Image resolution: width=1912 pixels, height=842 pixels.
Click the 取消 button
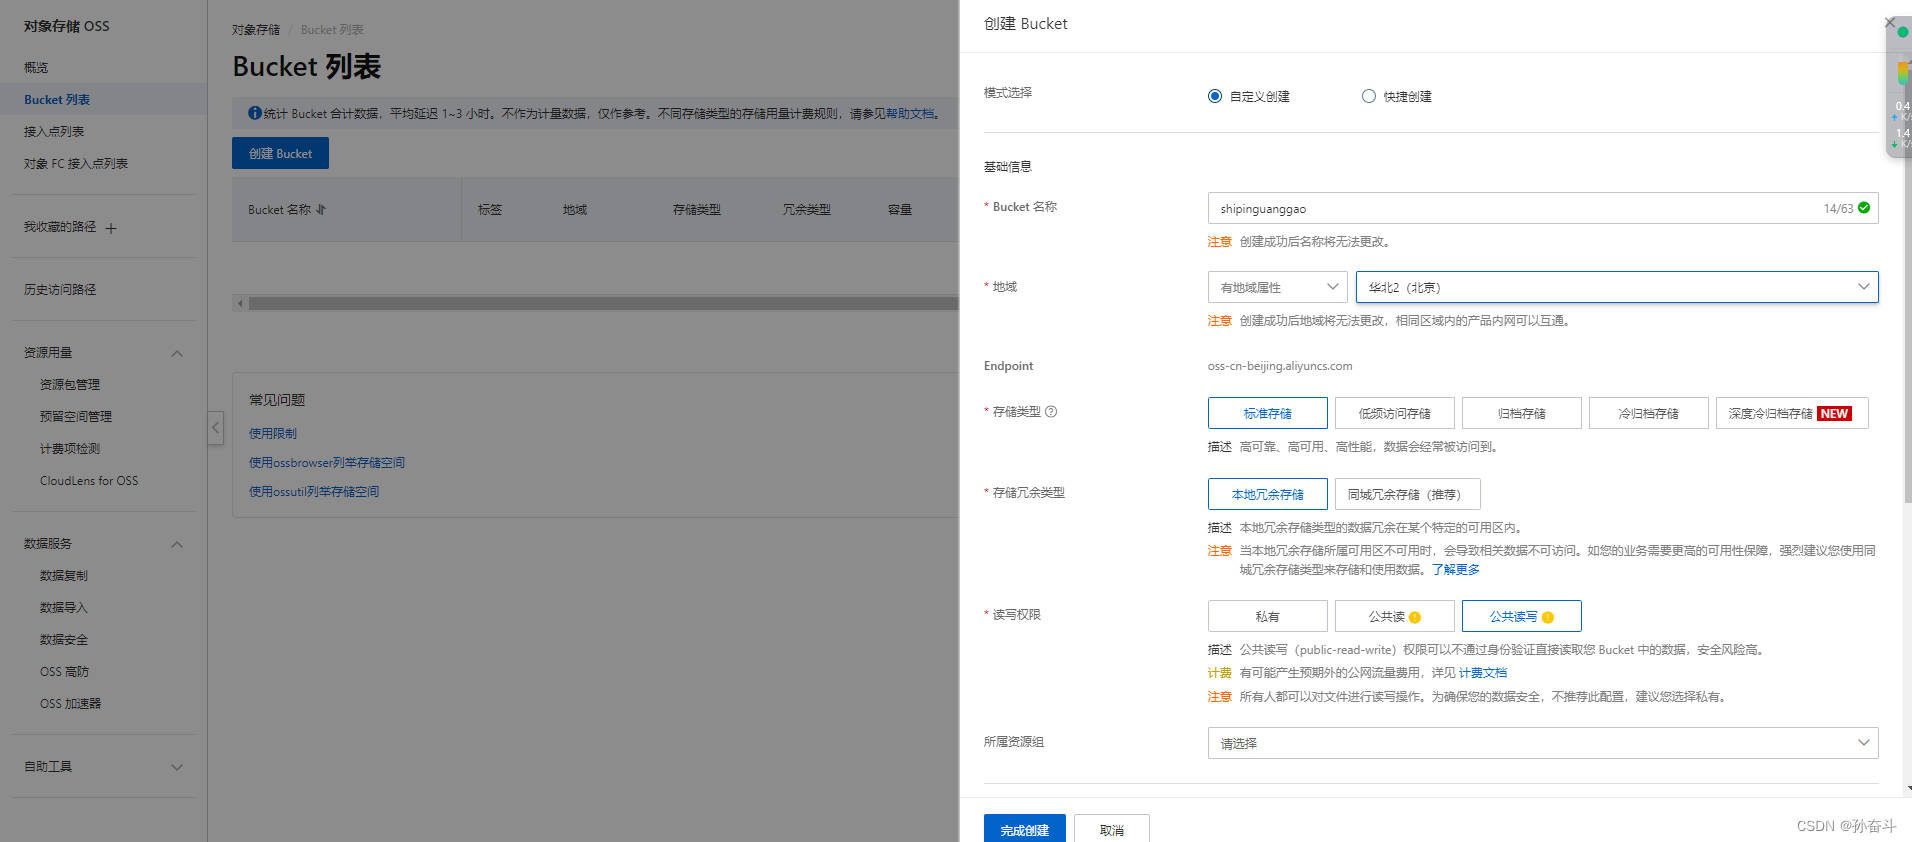[x=1112, y=830]
